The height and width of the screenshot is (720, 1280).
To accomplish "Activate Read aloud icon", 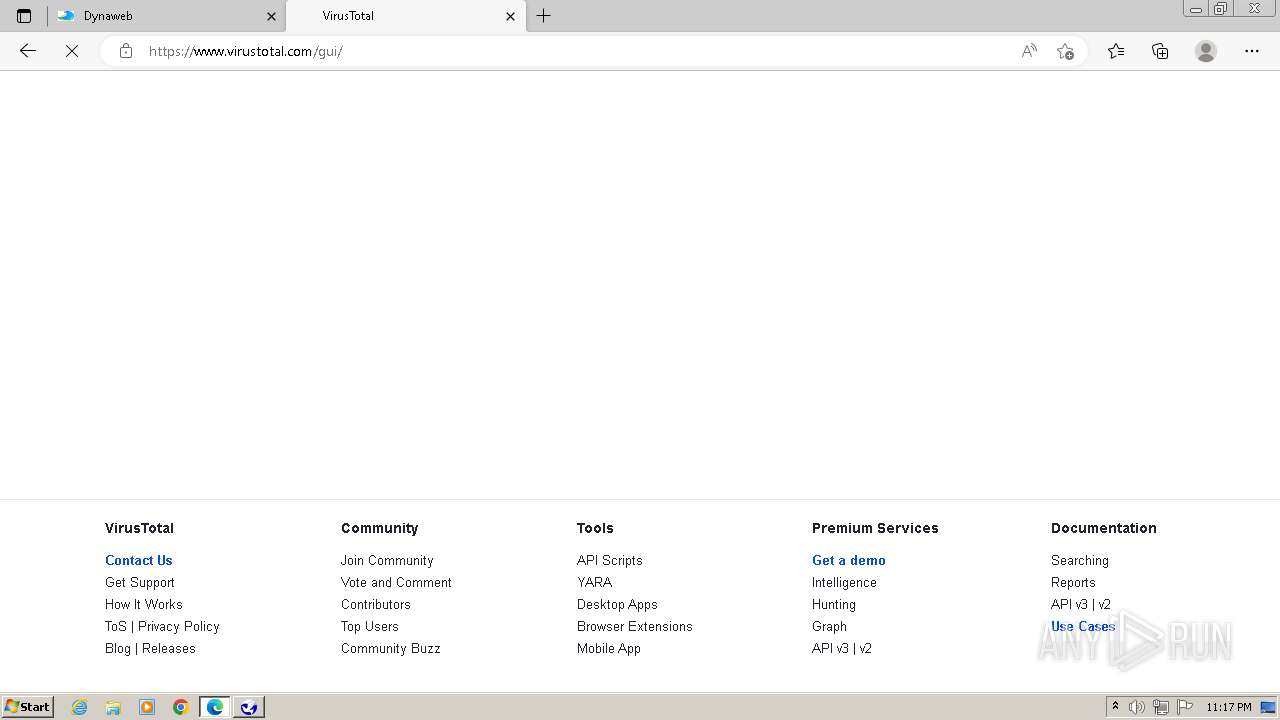I will [x=1029, y=51].
